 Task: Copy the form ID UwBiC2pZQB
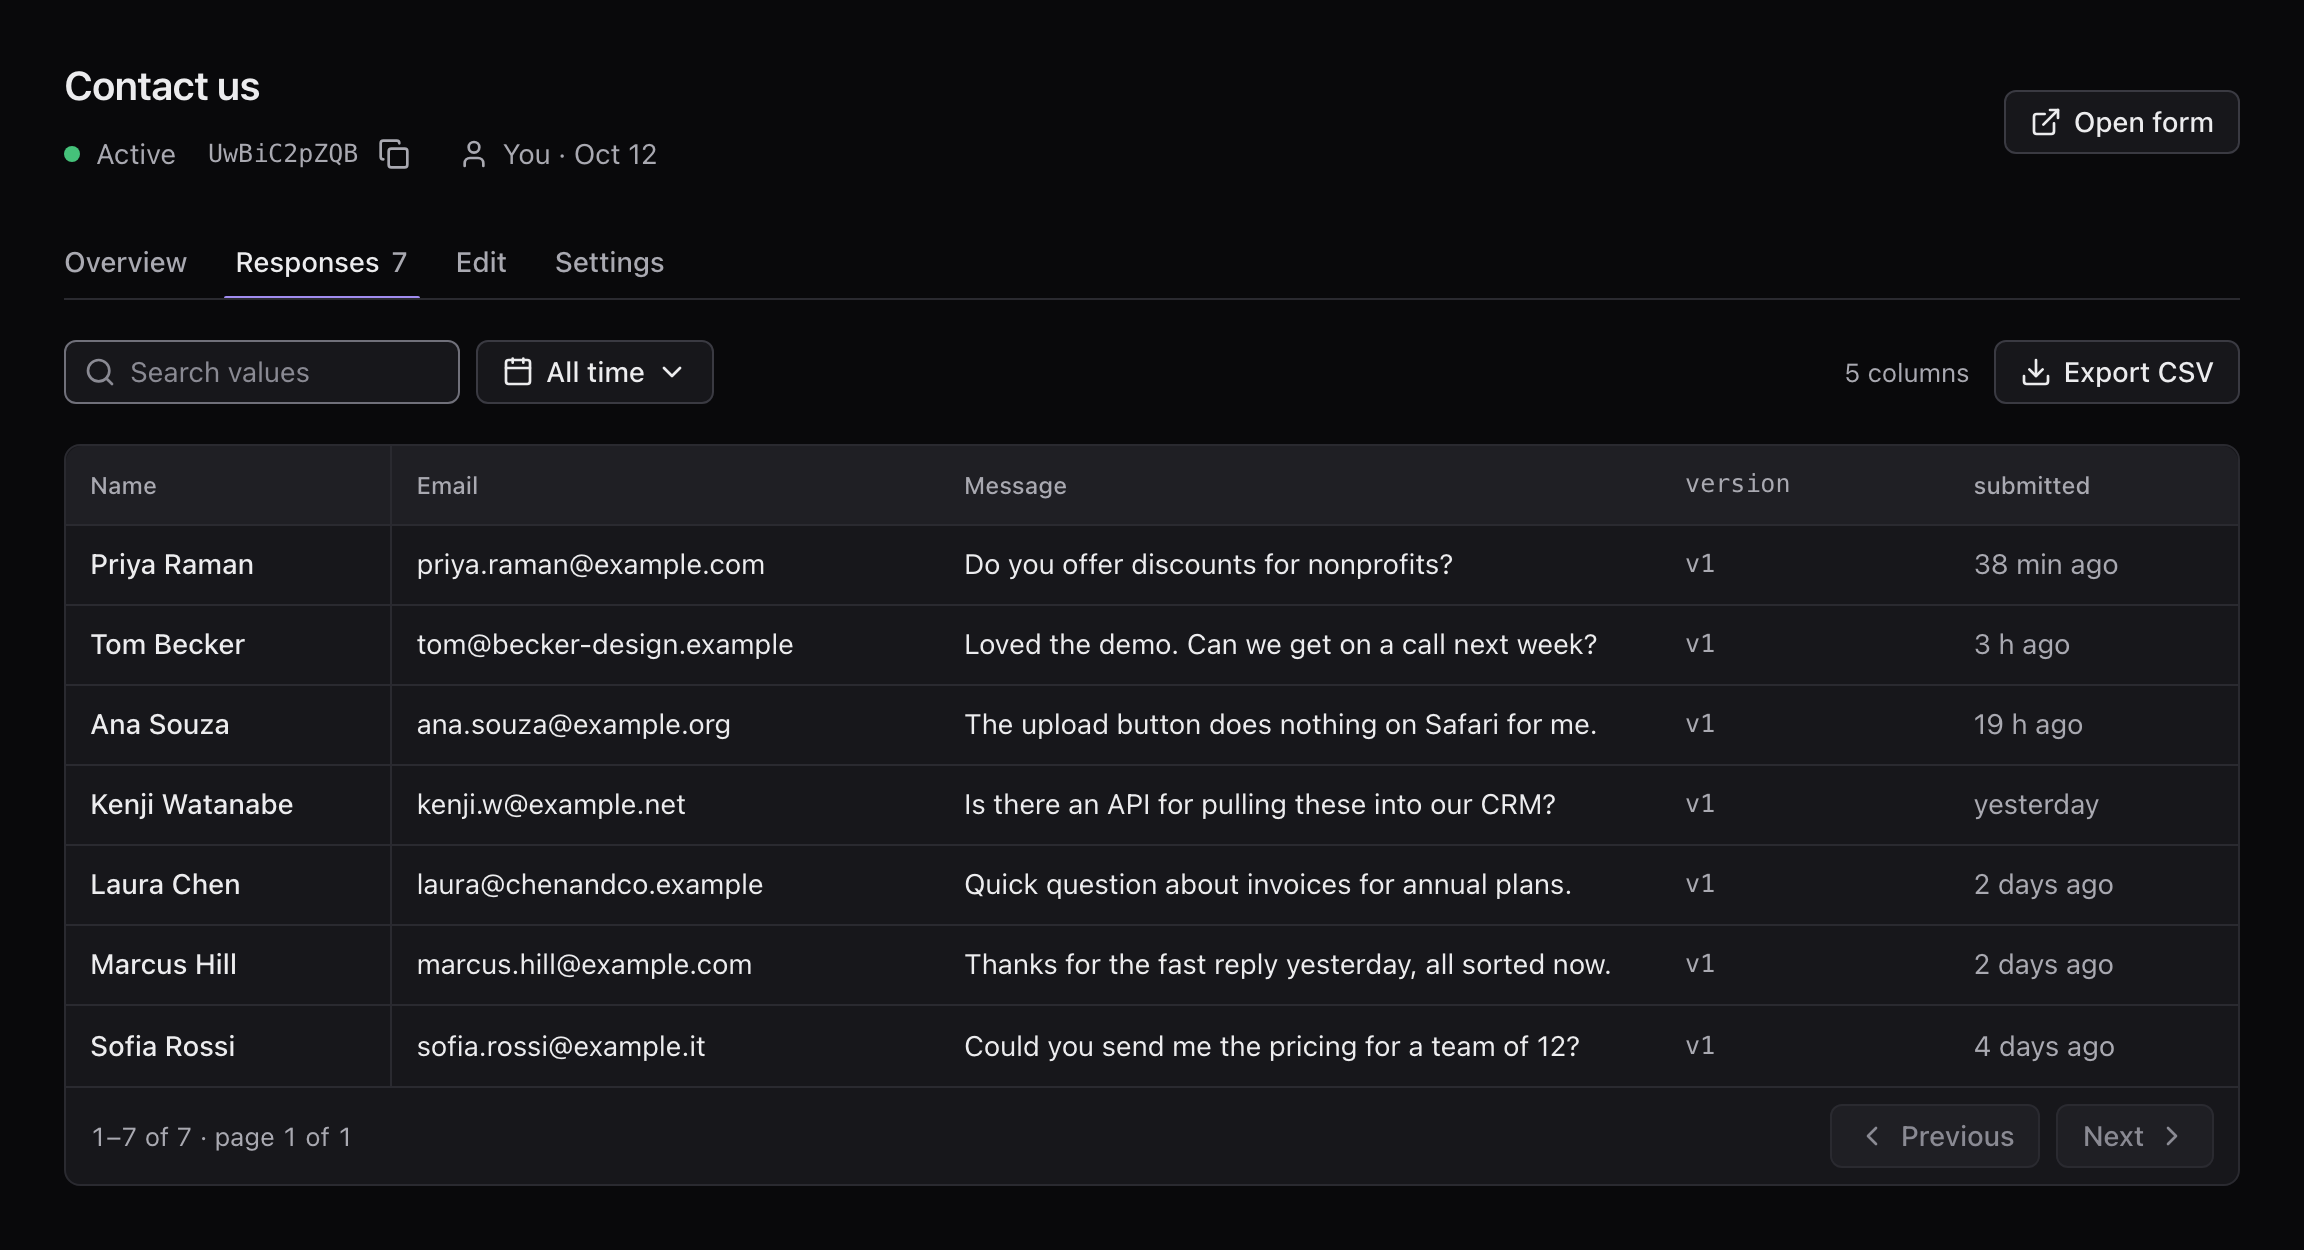tap(394, 154)
